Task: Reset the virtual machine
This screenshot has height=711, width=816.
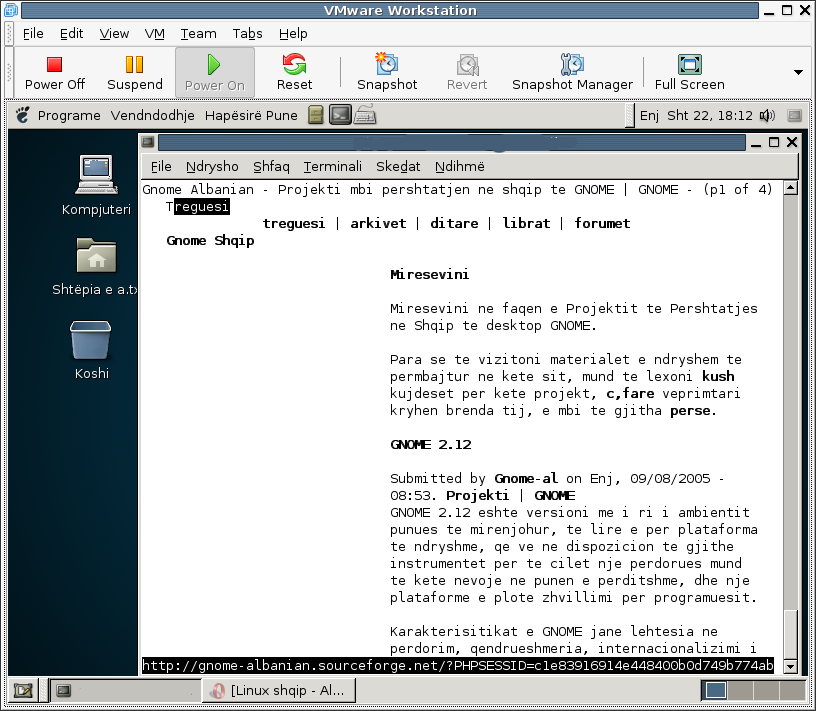Action: (x=295, y=72)
